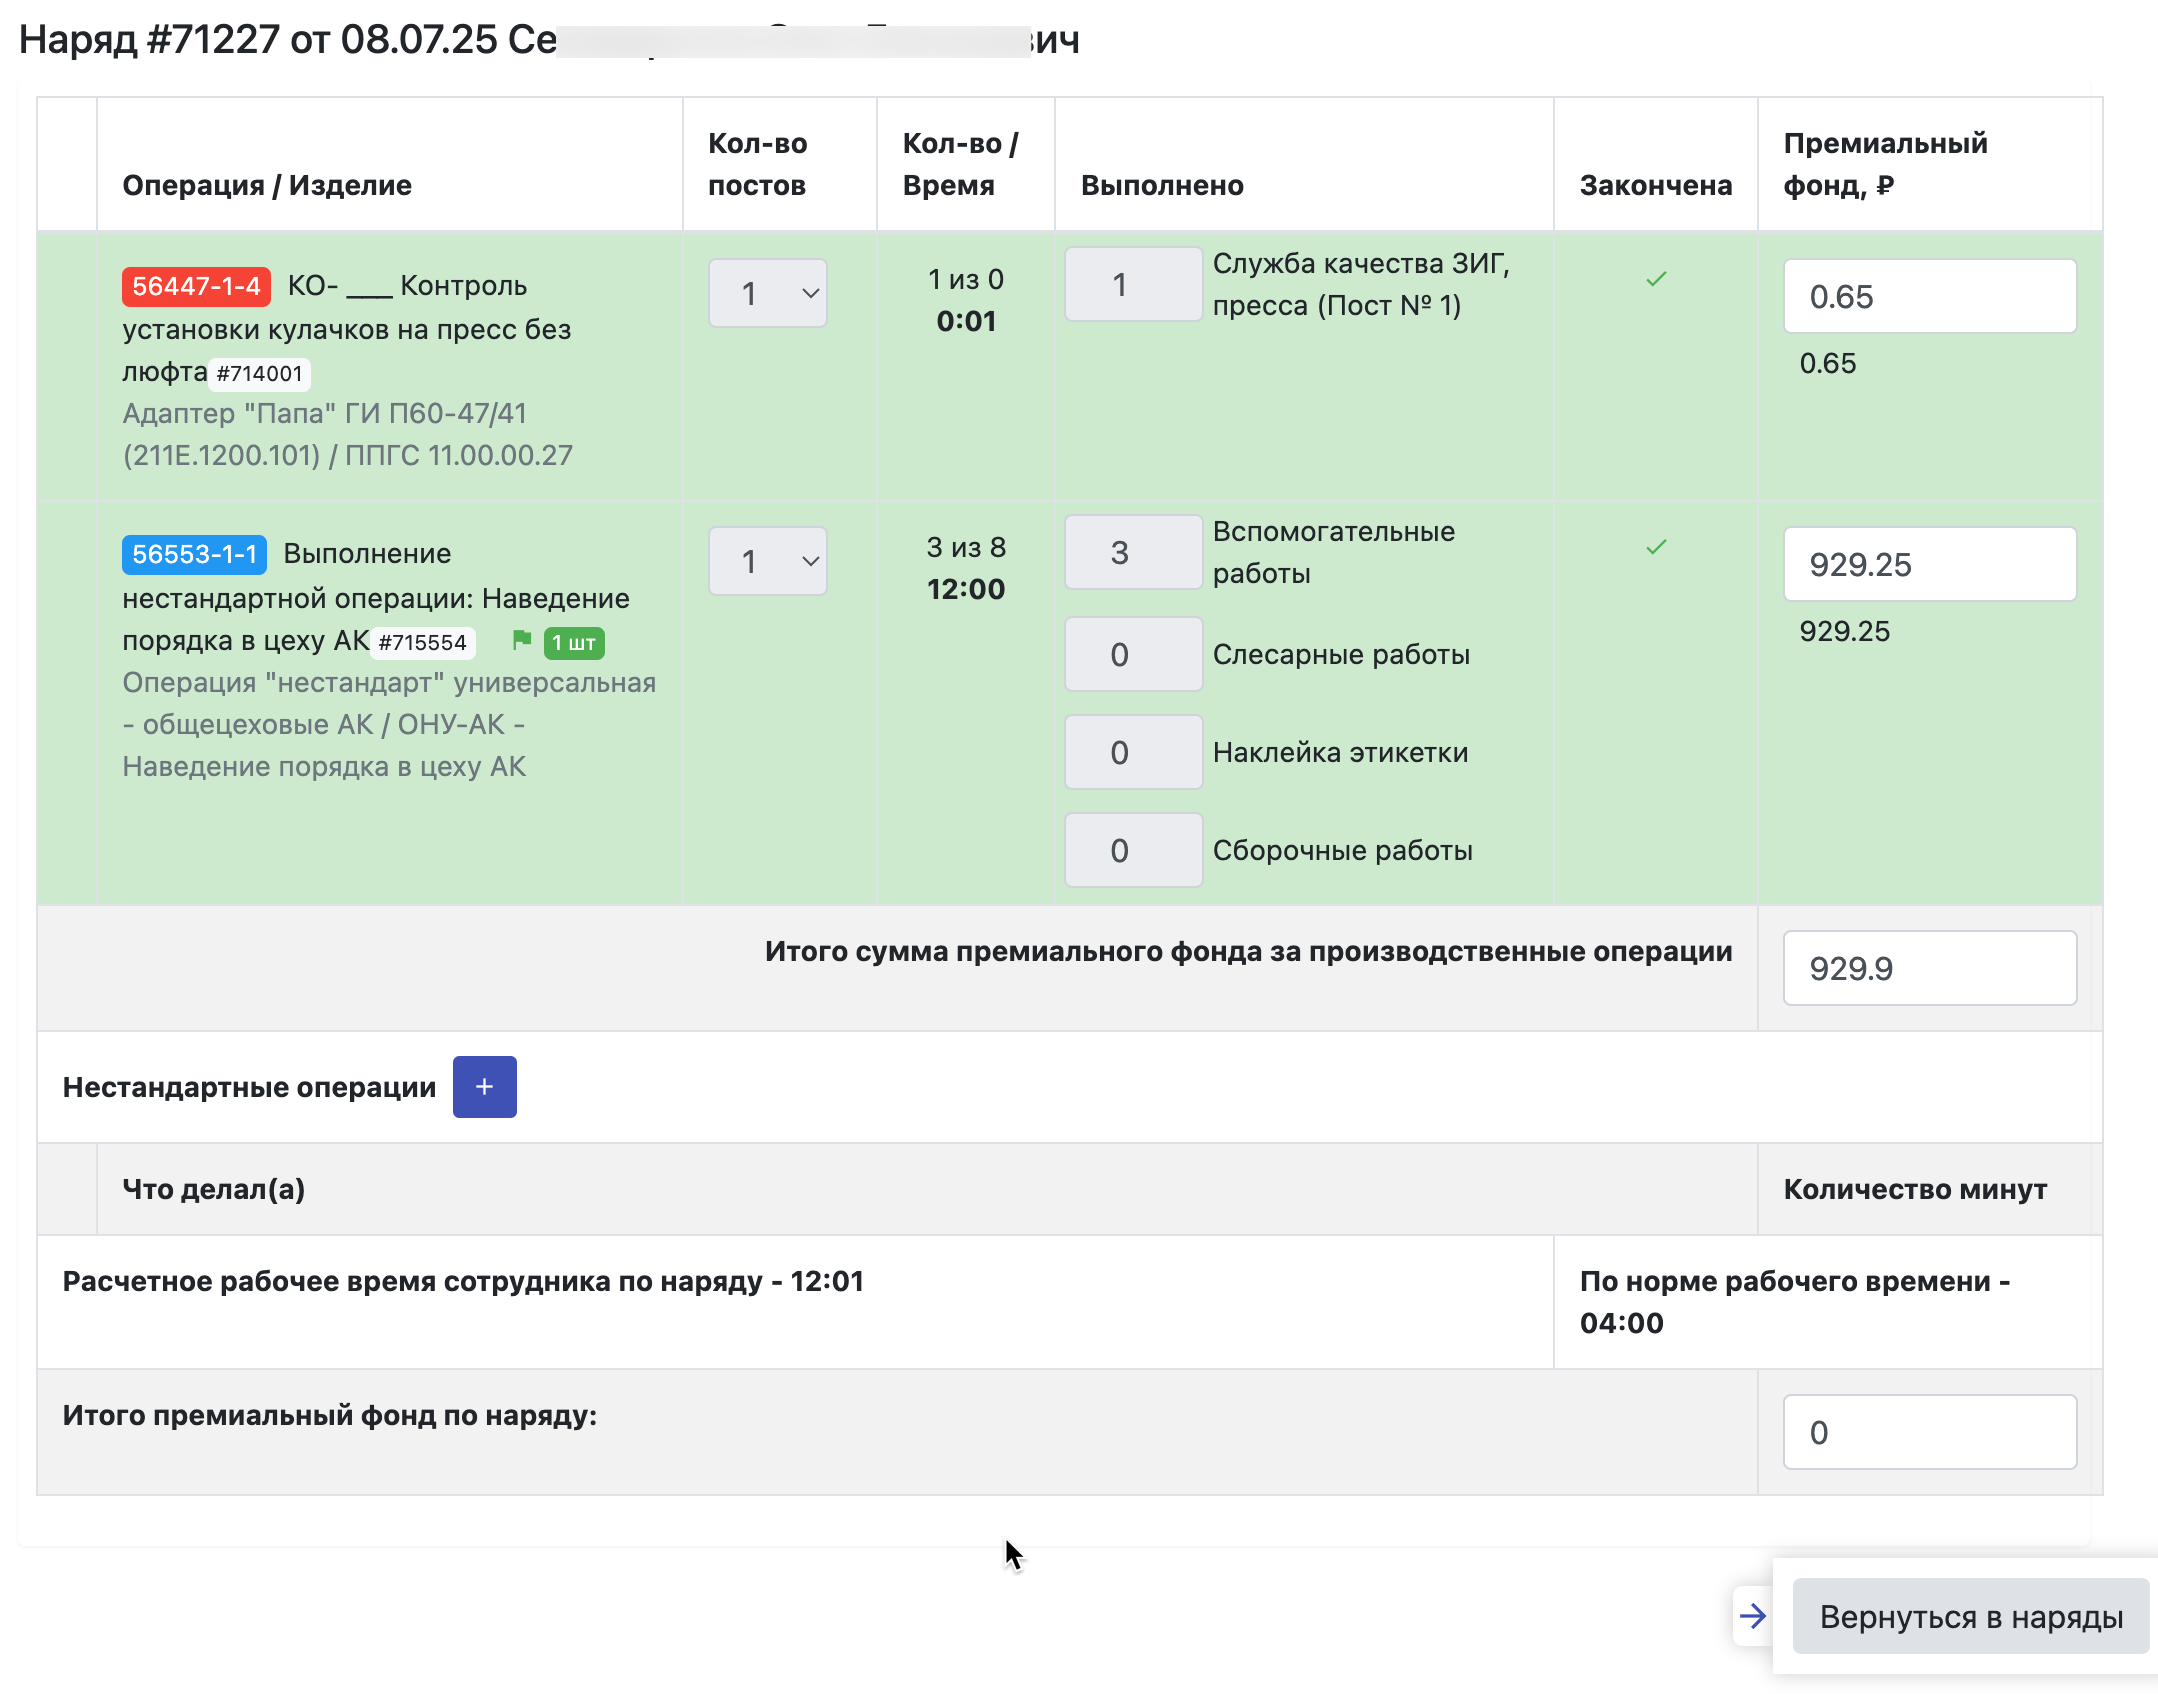Click the Наклейка этикетки quantity field
This screenshot has height=1694, width=2158.
tap(1132, 753)
